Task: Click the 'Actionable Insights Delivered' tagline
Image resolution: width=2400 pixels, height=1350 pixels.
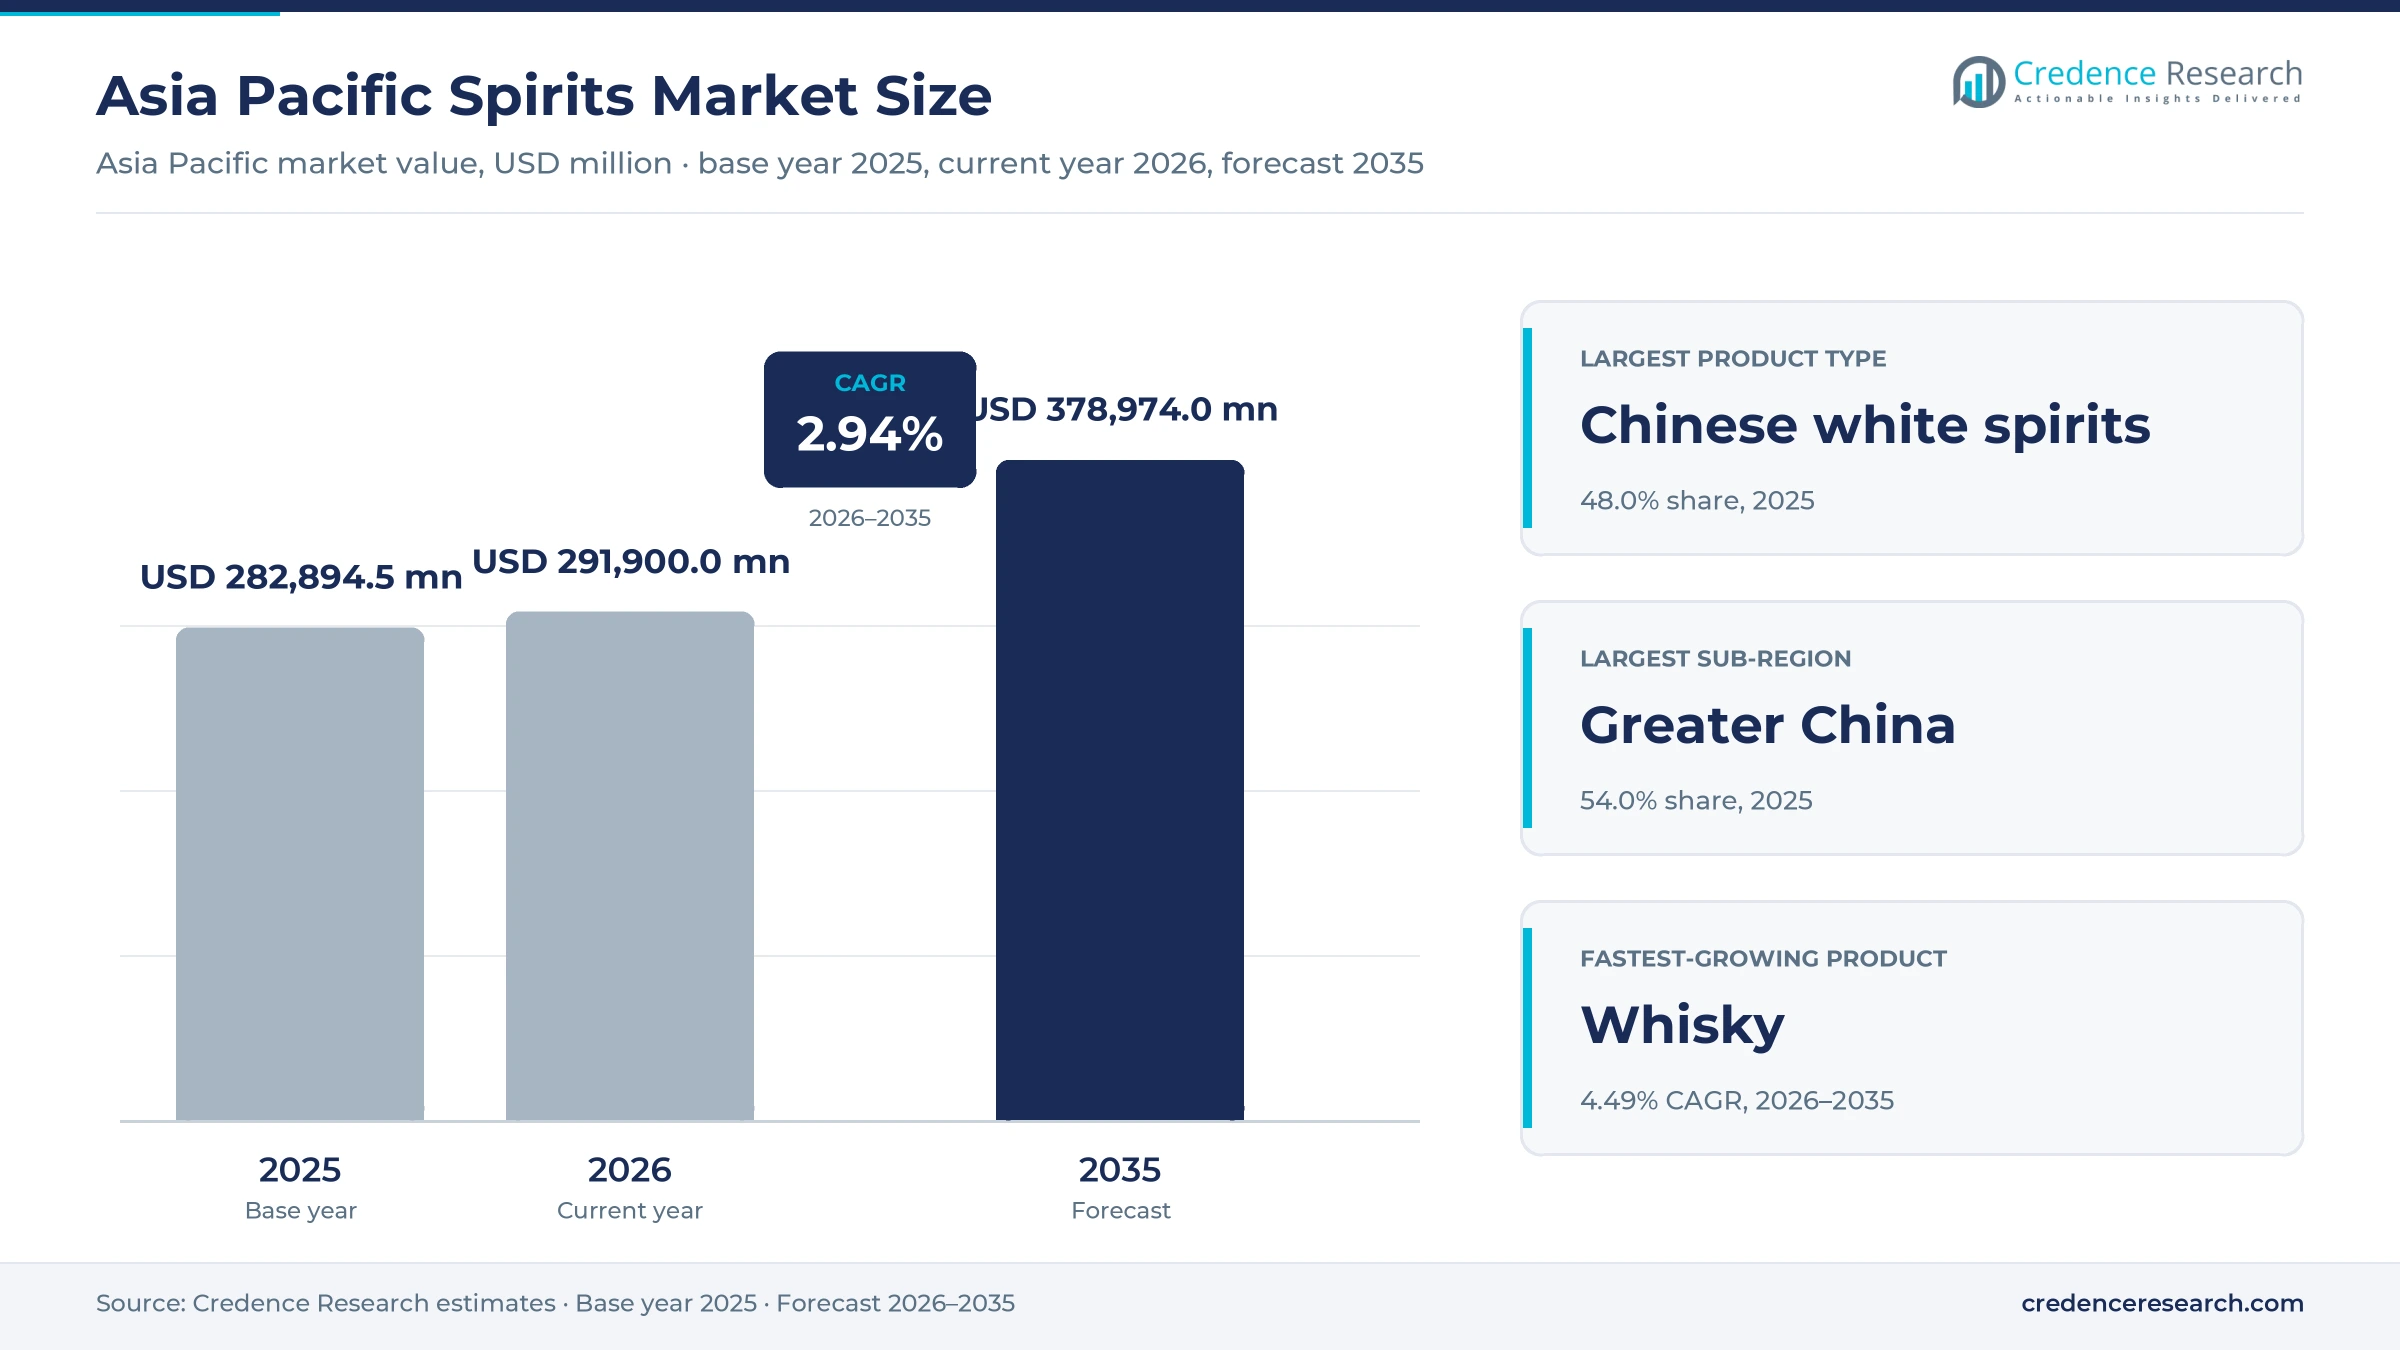Action: [2158, 98]
